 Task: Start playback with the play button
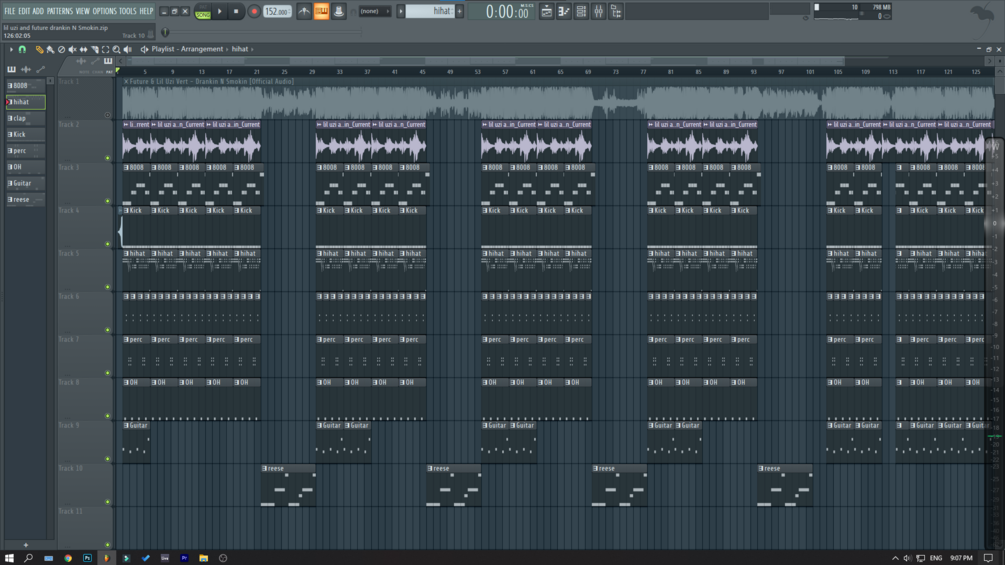pyautogui.click(x=220, y=12)
